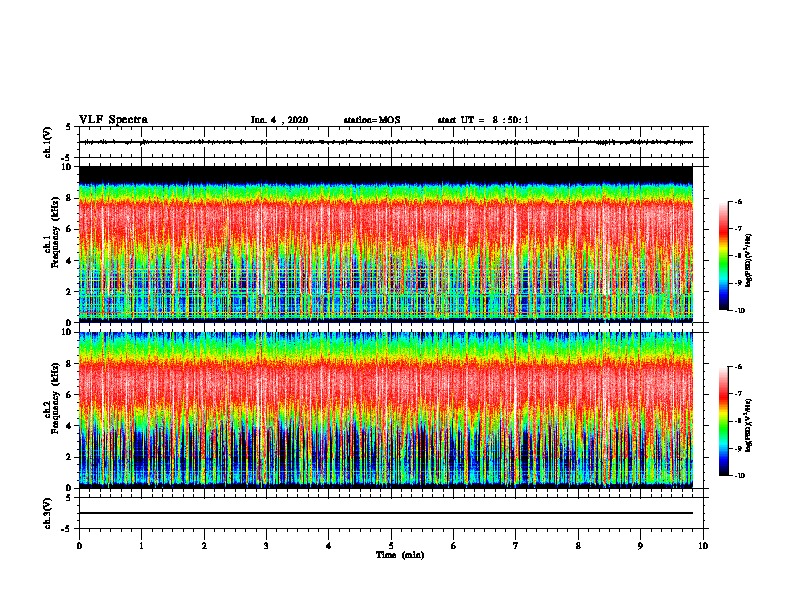Click the "10" kHz tick of ch.1 spectrogram
This screenshot has width=792, height=612.
pyautogui.click(x=66, y=167)
